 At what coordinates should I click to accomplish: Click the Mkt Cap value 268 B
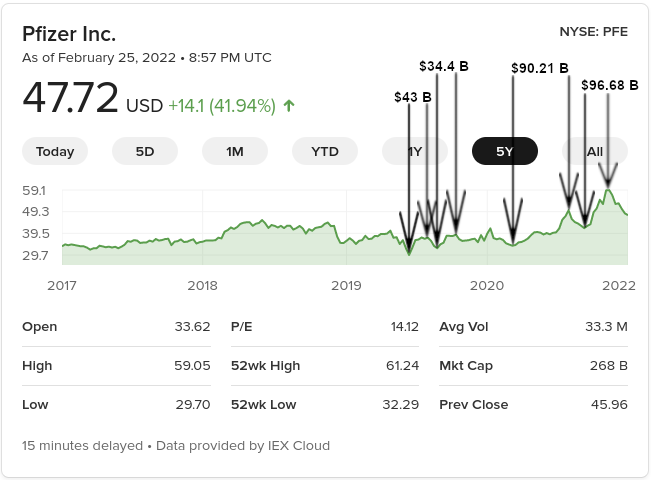(609, 366)
